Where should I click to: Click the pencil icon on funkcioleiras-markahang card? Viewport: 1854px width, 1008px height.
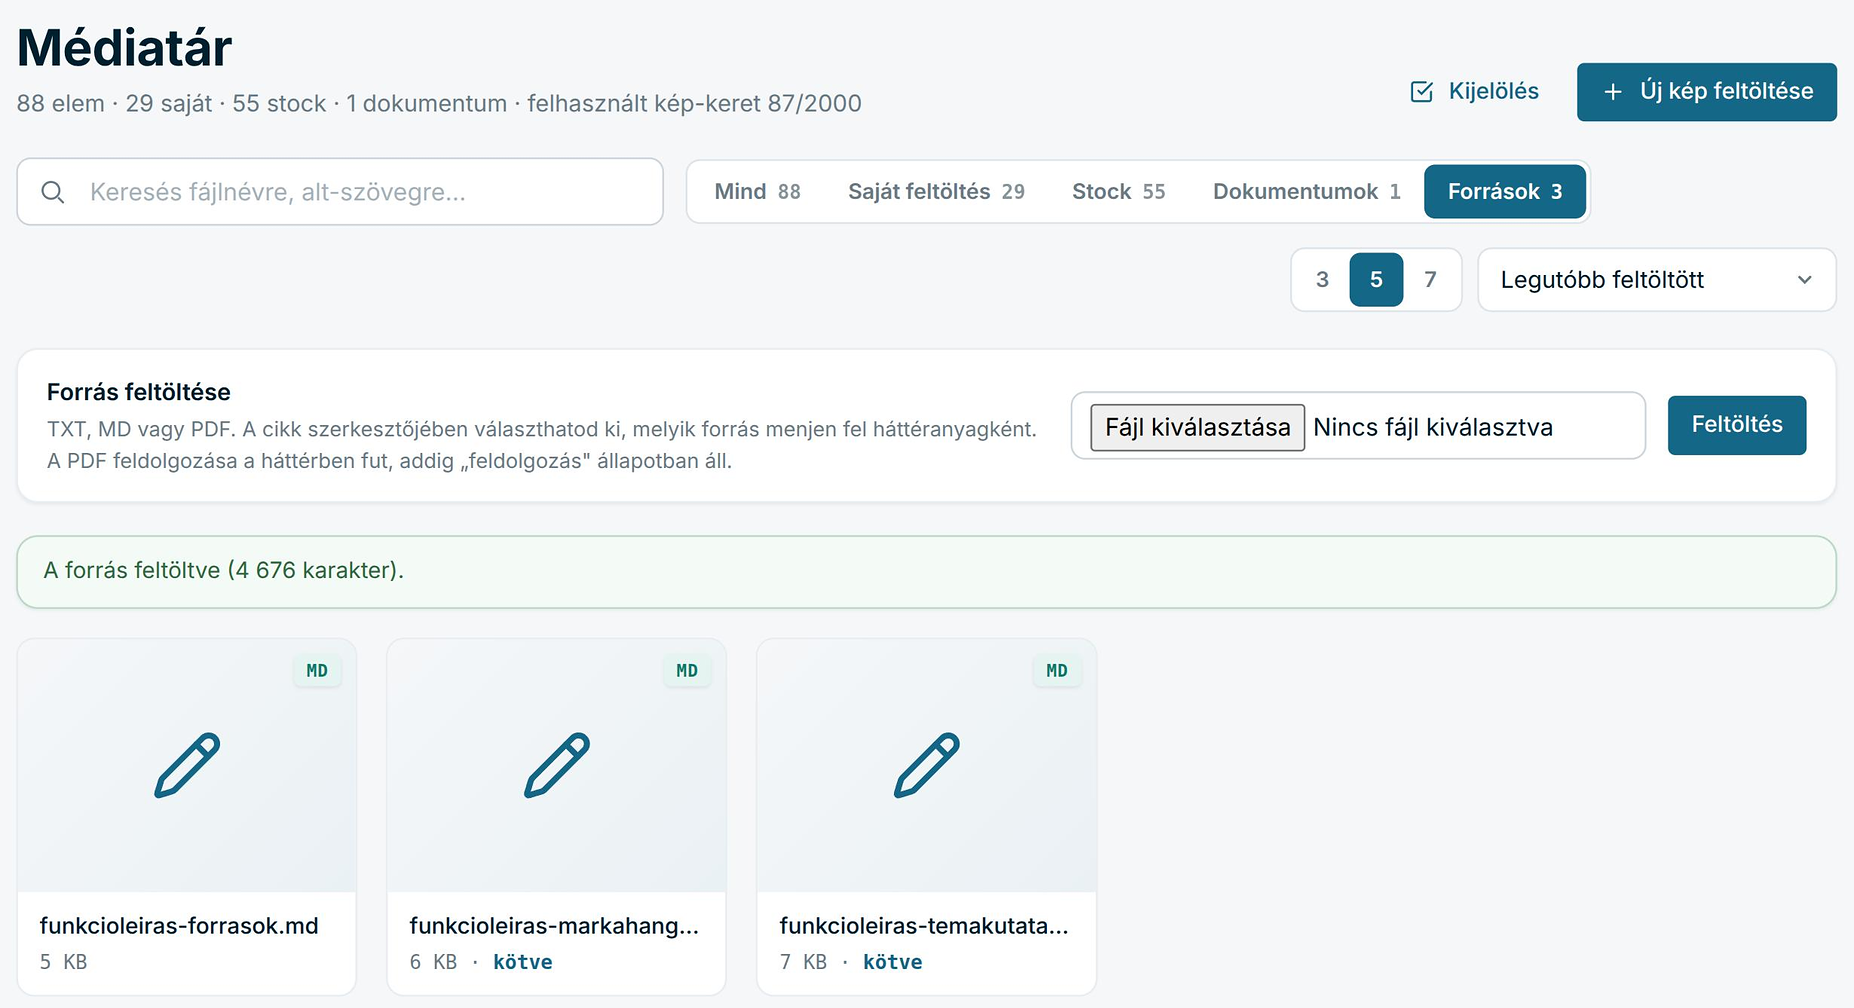(x=557, y=765)
